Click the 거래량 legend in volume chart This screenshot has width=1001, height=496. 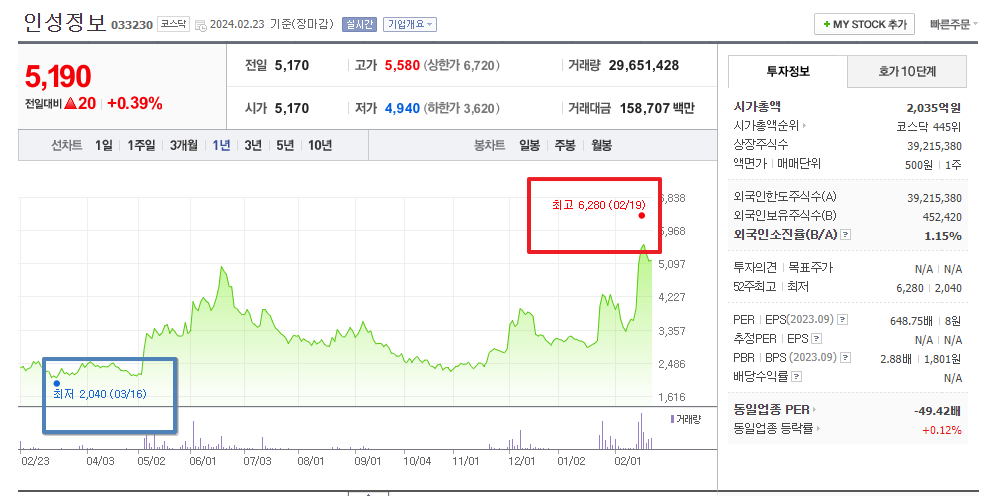pos(685,419)
